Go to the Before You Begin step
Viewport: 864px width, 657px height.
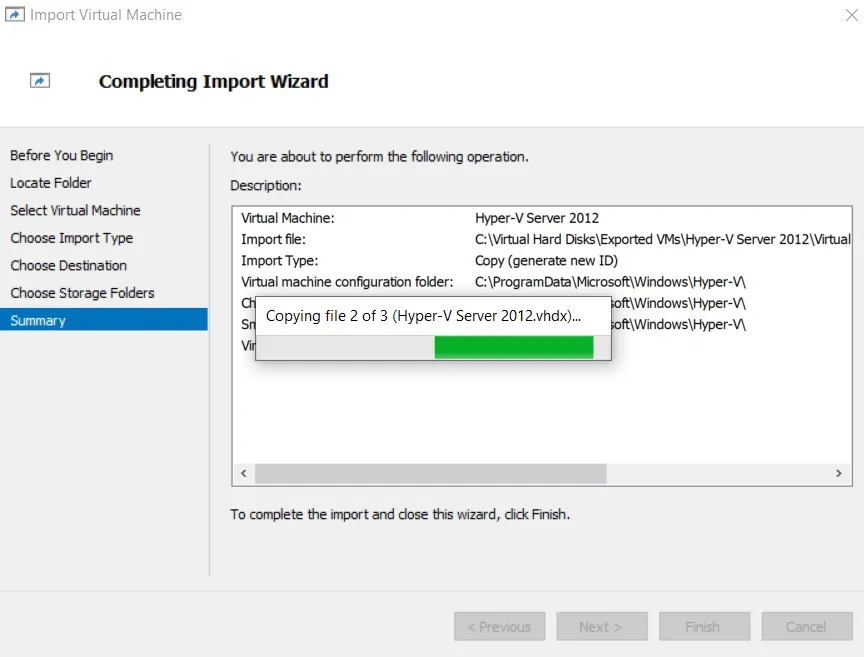click(x=62, y=156)
